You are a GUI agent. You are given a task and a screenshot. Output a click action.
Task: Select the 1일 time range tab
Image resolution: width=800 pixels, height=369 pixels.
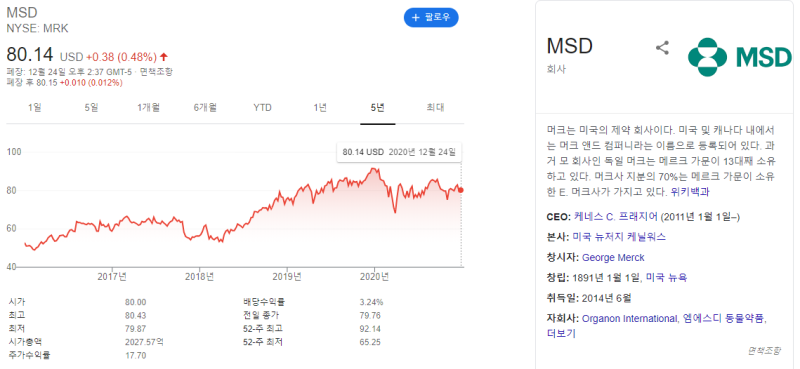click(x=35, y=108)
